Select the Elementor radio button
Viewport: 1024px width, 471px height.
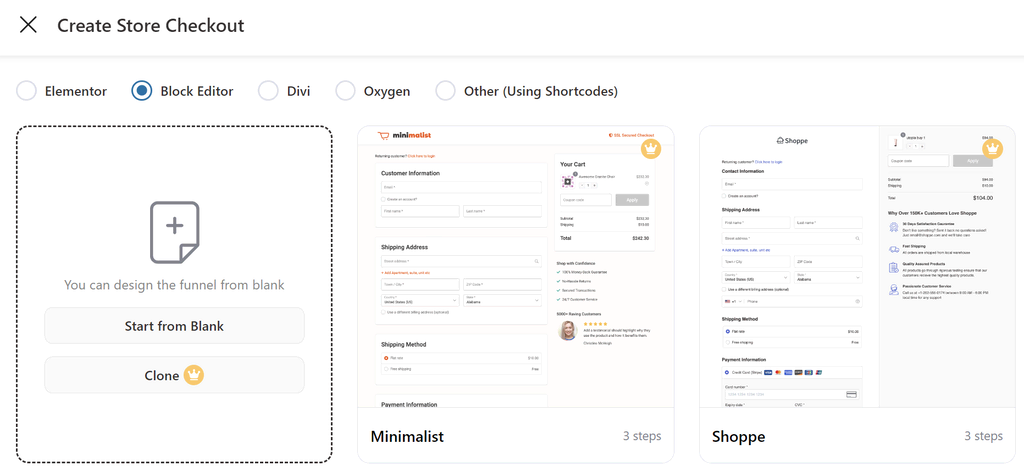[26, 91]
